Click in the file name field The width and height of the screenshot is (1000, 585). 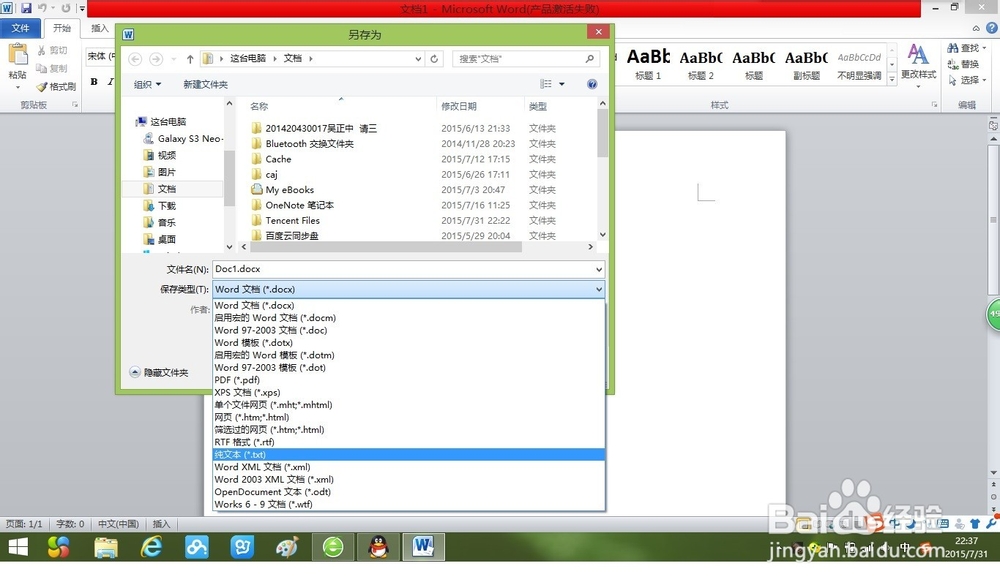pos(403,269)
